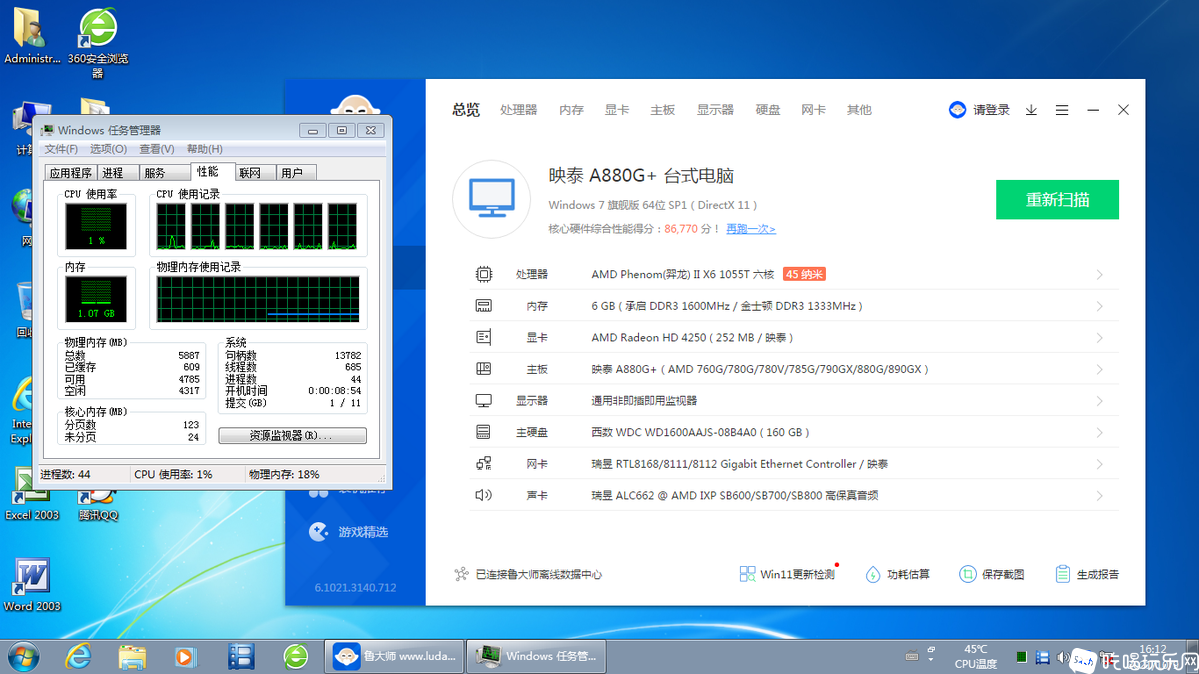Click the 请登录 user avatar icon

(x=957, y=110)
